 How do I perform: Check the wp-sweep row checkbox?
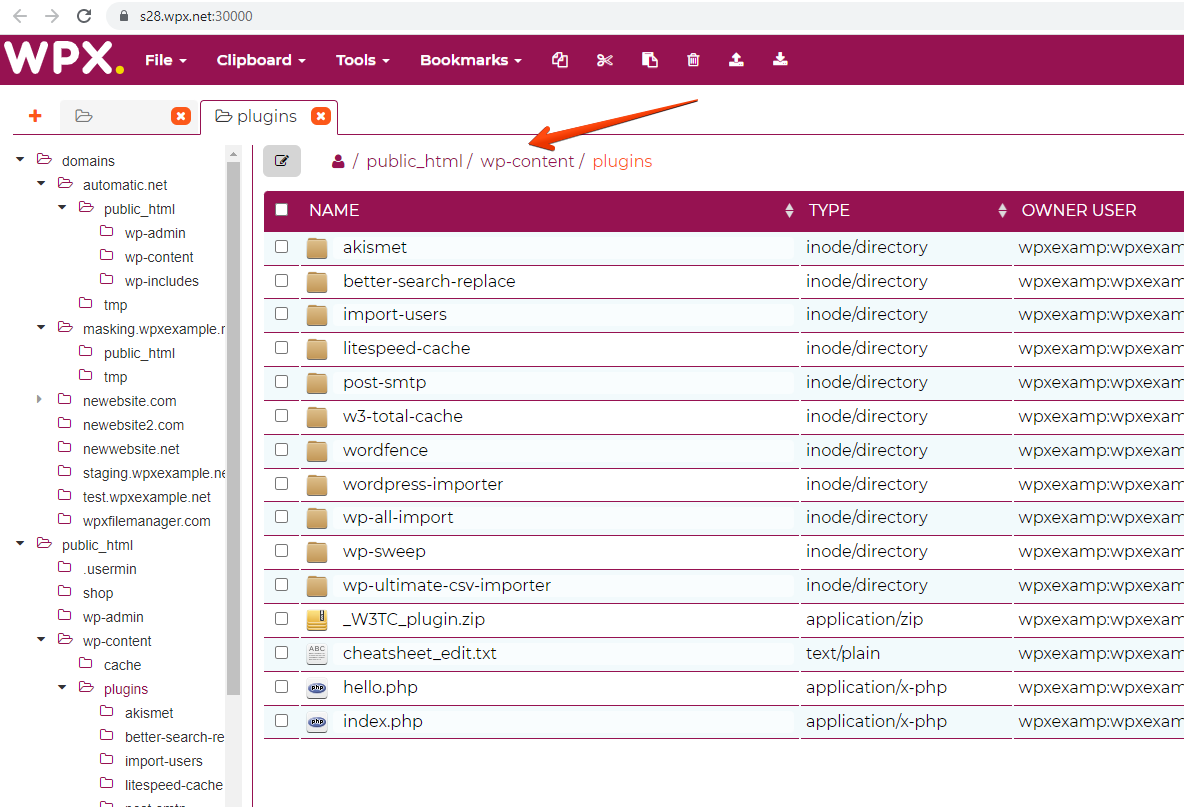coord(282,551)
